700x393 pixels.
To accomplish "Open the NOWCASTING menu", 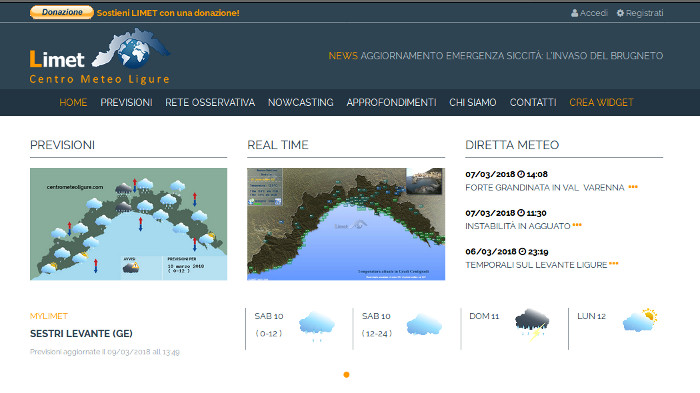I will (300, 102).
